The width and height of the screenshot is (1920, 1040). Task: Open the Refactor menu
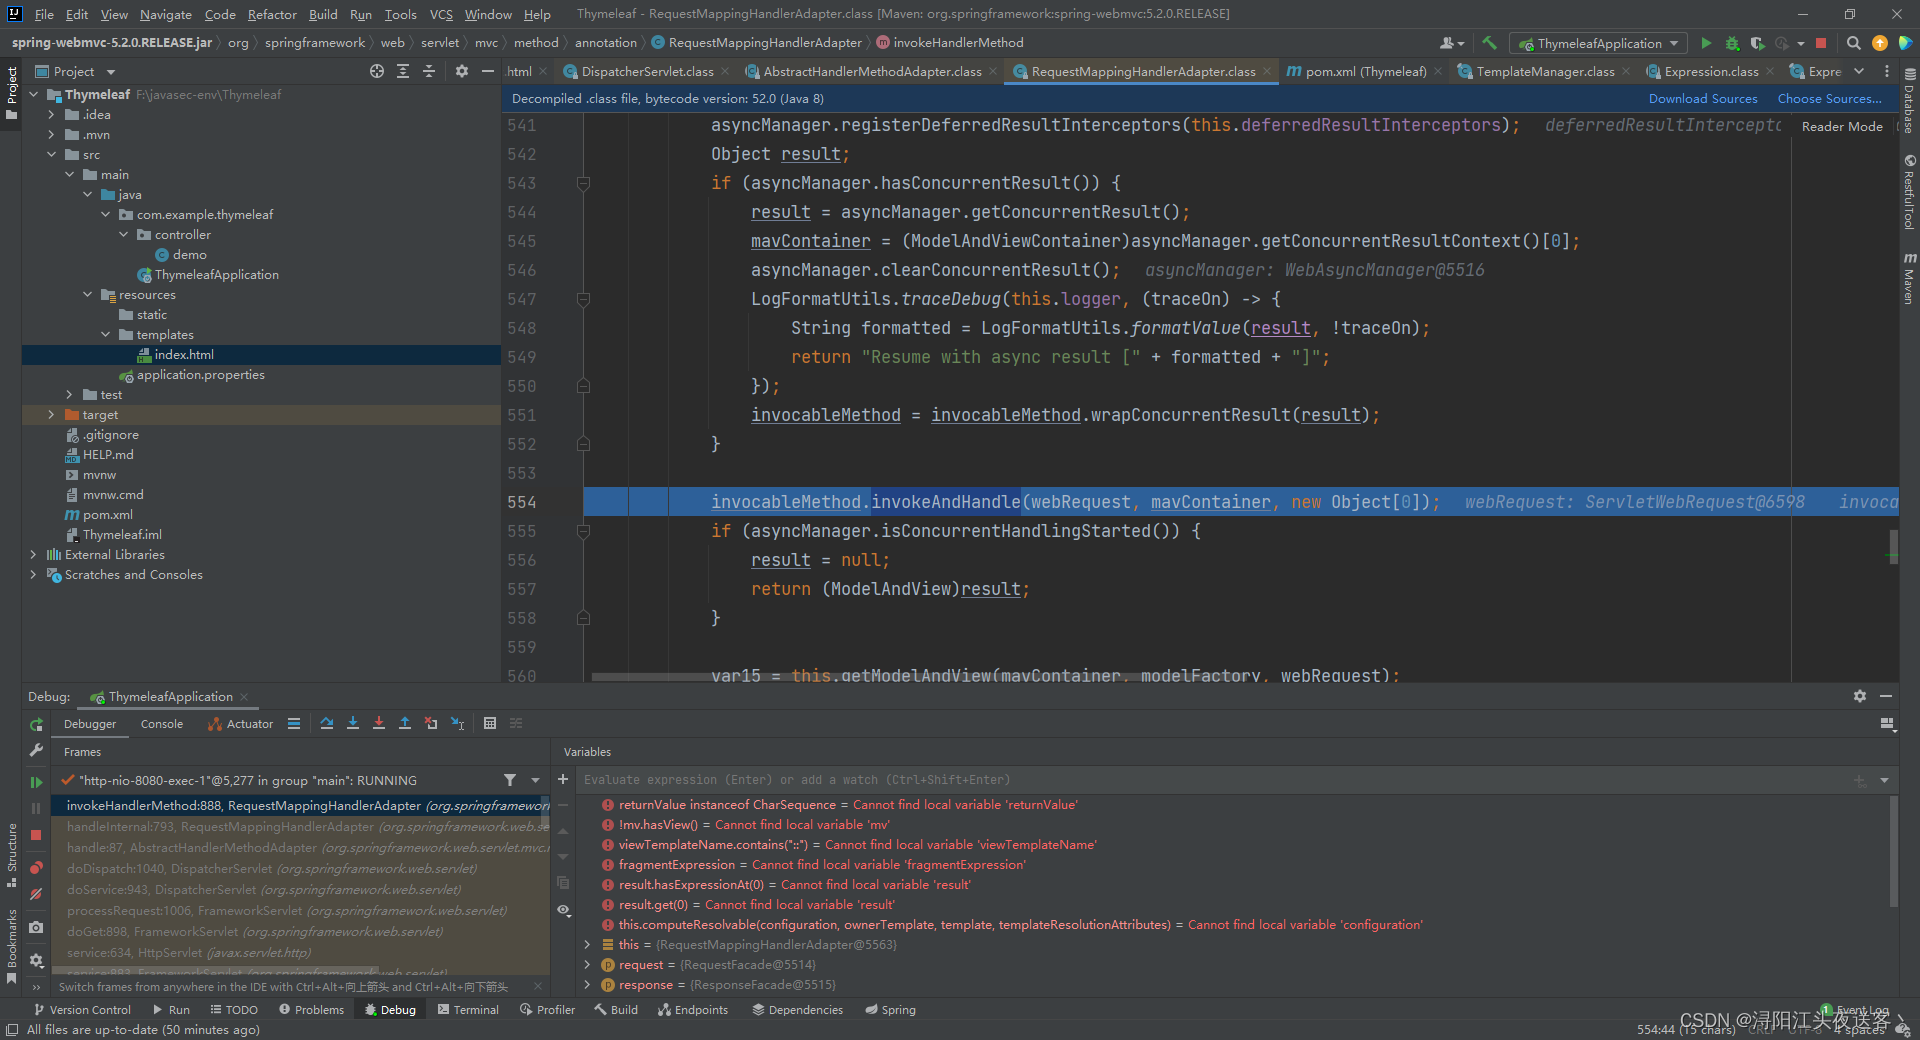point(272,14)
